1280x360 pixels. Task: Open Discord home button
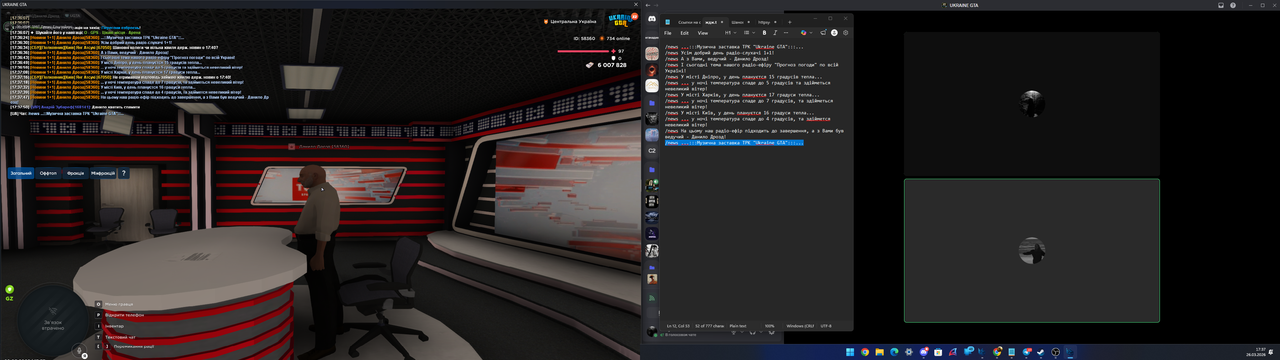[652, 19]
